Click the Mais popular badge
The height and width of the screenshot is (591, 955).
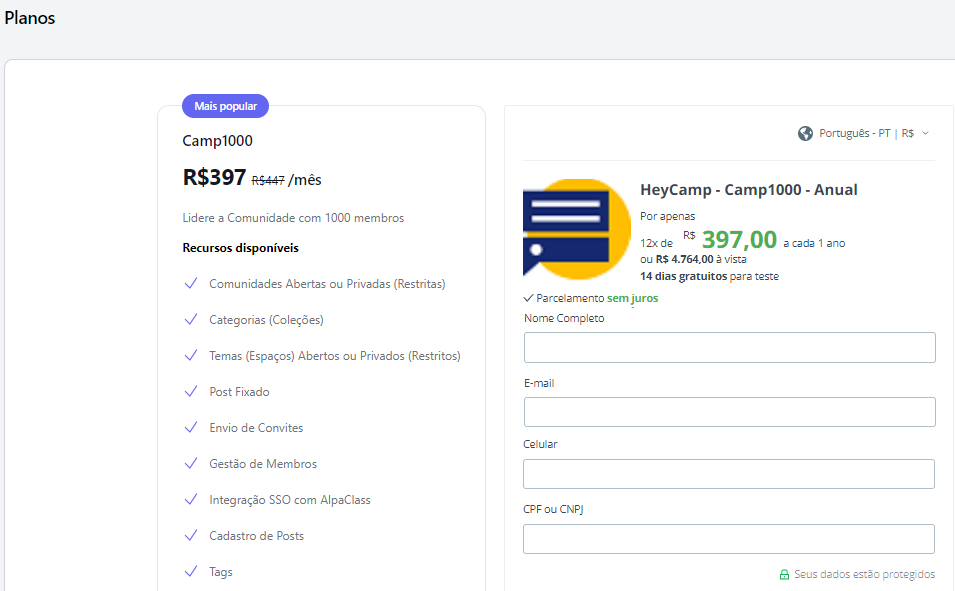pyautogui.click(x=225, y=106)
